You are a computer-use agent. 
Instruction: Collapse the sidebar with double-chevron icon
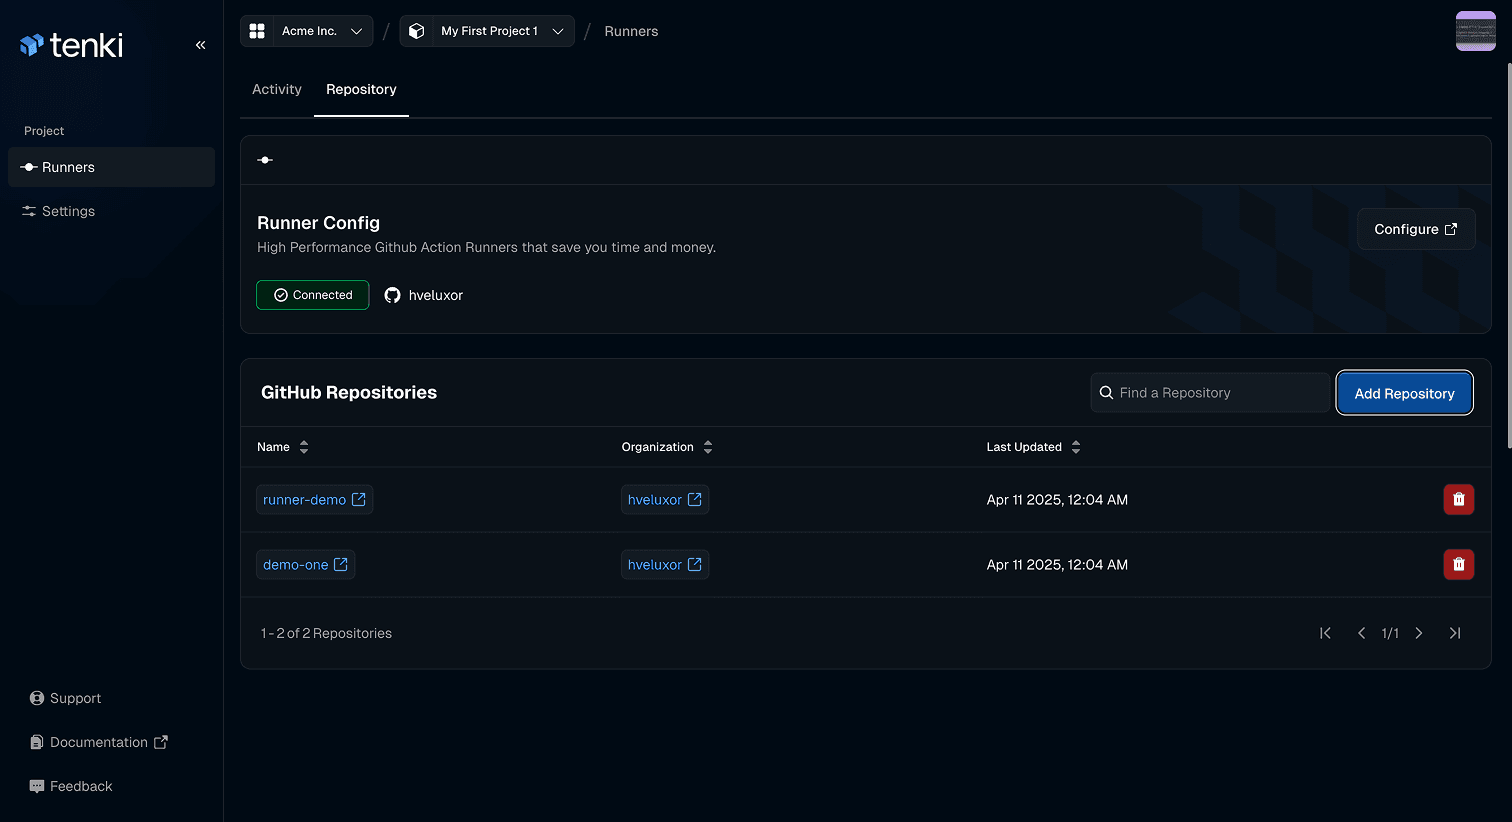(x=201, y=45)
